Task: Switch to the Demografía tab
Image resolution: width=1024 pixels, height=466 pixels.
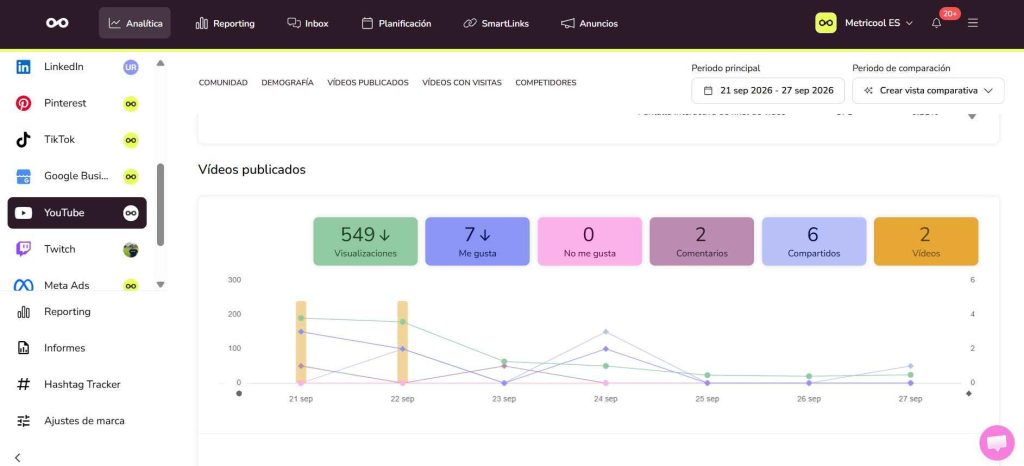Action: point(287,83)
